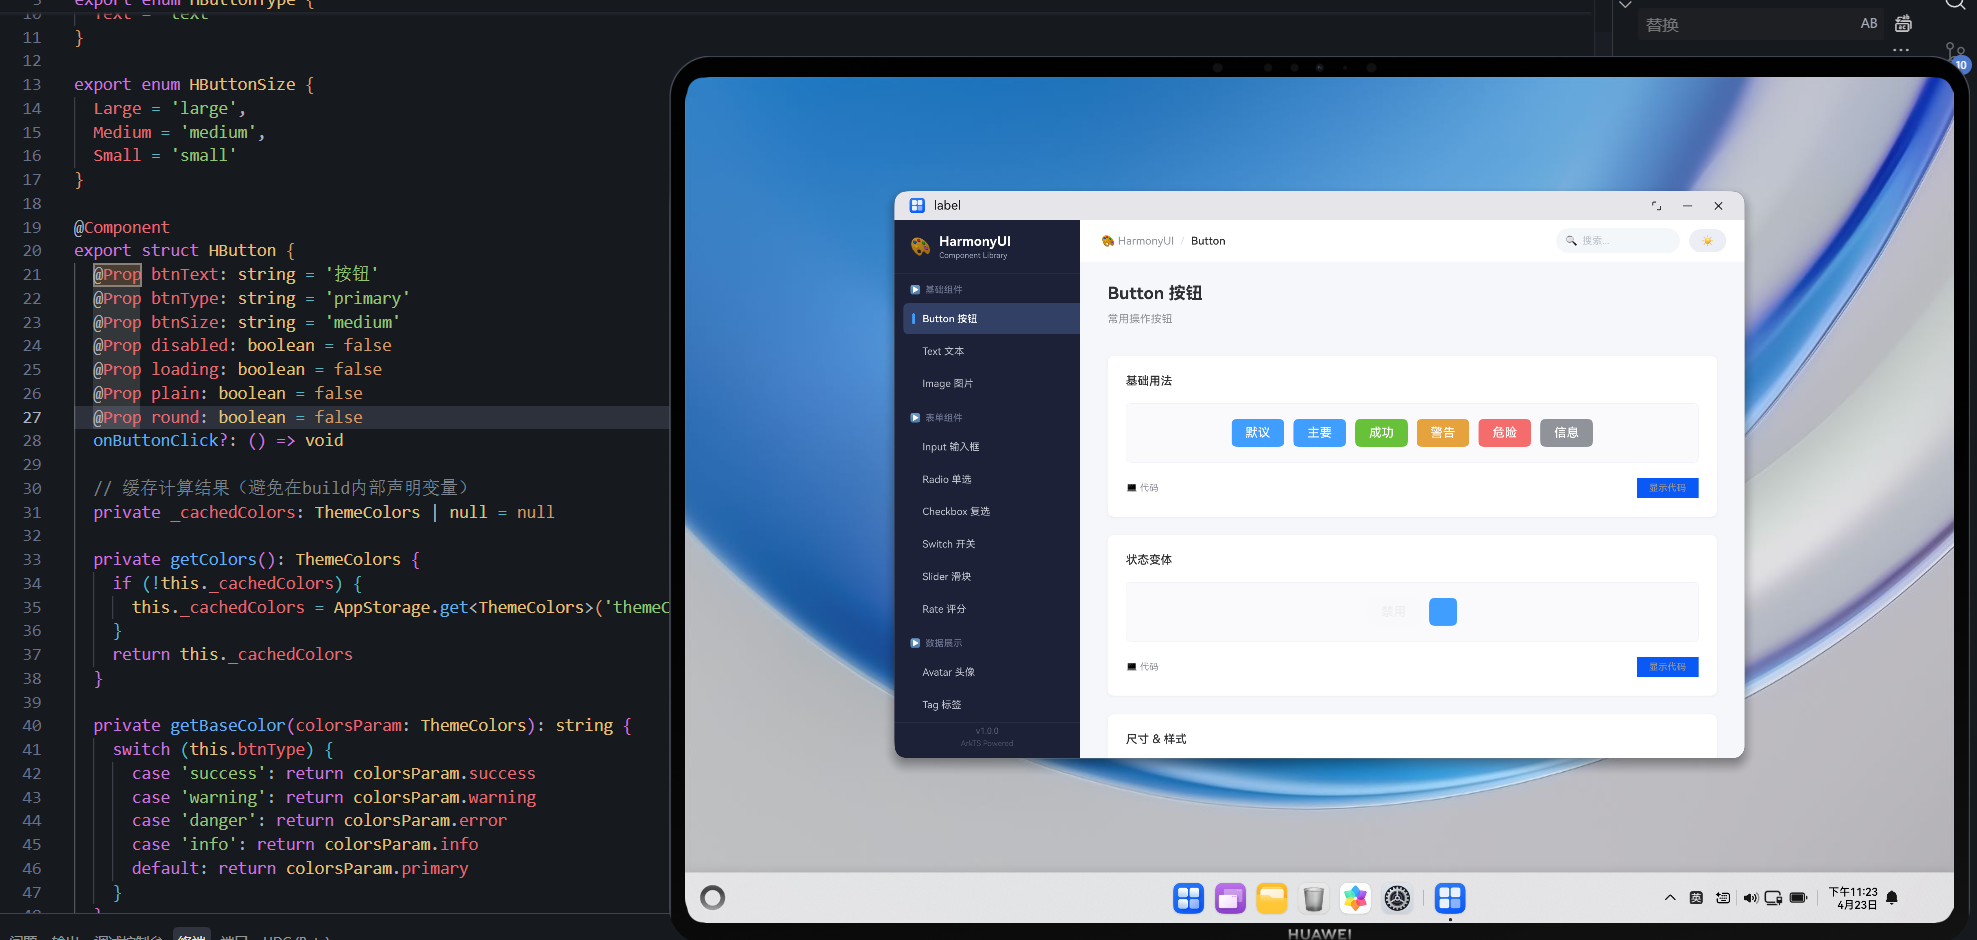The image size is (1977, 940).
Task: Click the keyboard input tray icon
Action: point(1723,898)
